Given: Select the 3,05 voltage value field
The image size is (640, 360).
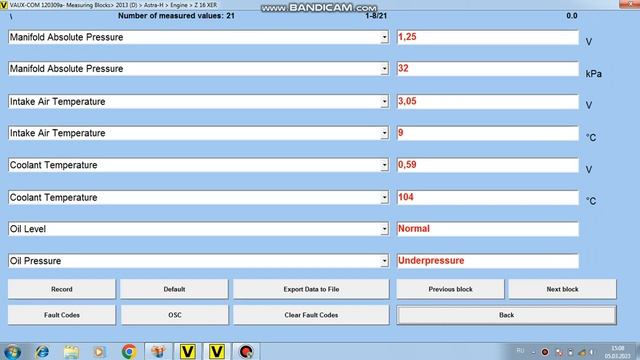Looking at the screenshot, I should 488,102.
